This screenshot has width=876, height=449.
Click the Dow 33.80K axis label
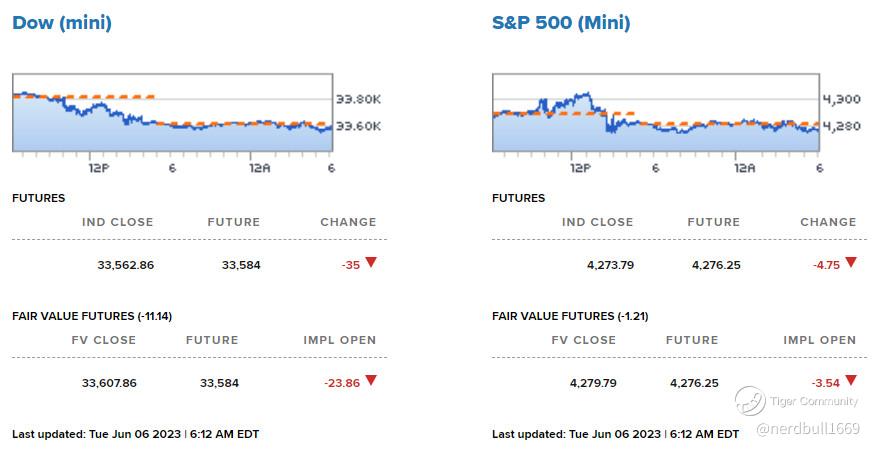coord(358,99)
